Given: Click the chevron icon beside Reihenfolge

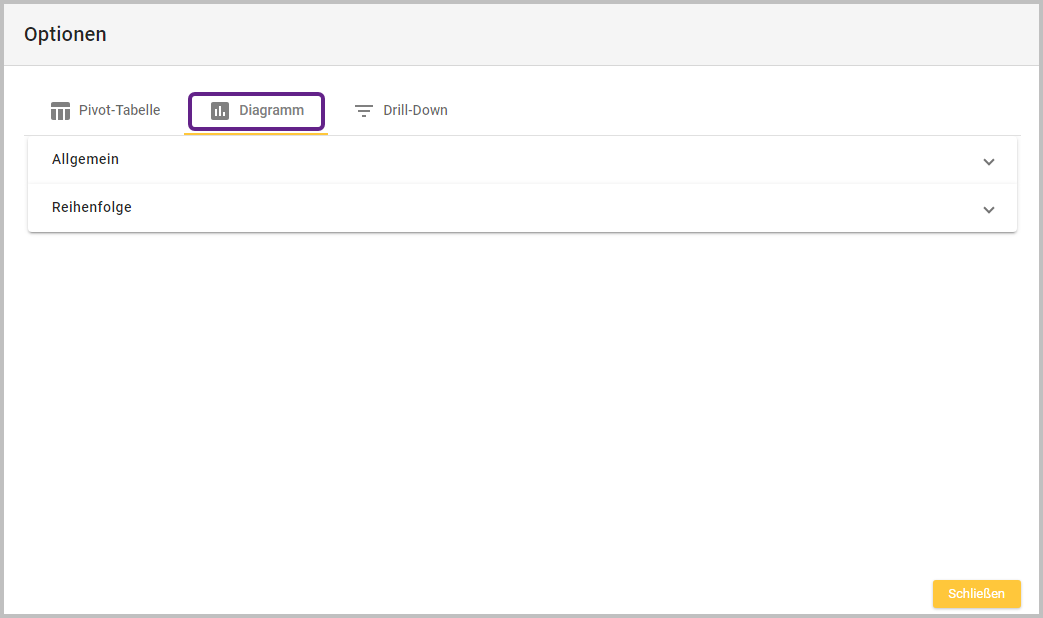Looking at the screenshot, I should tap(988, 209).
